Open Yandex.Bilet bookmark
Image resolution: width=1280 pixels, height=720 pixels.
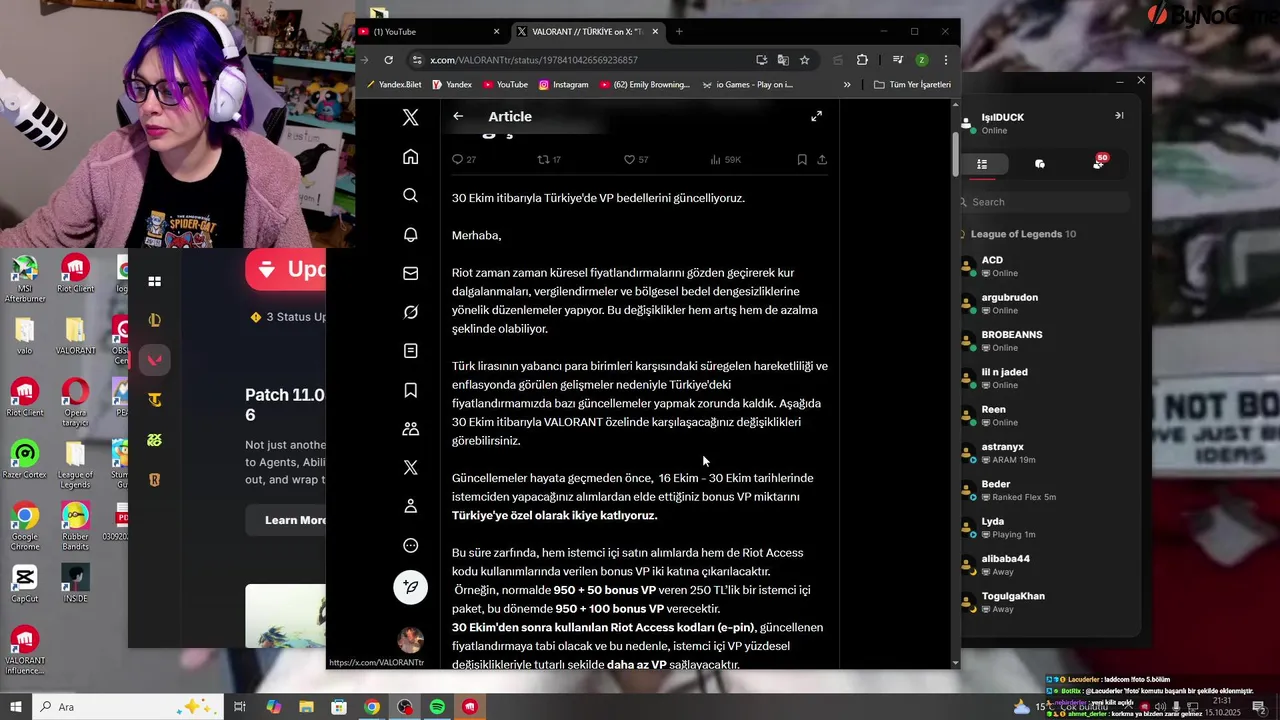(394, 85)
